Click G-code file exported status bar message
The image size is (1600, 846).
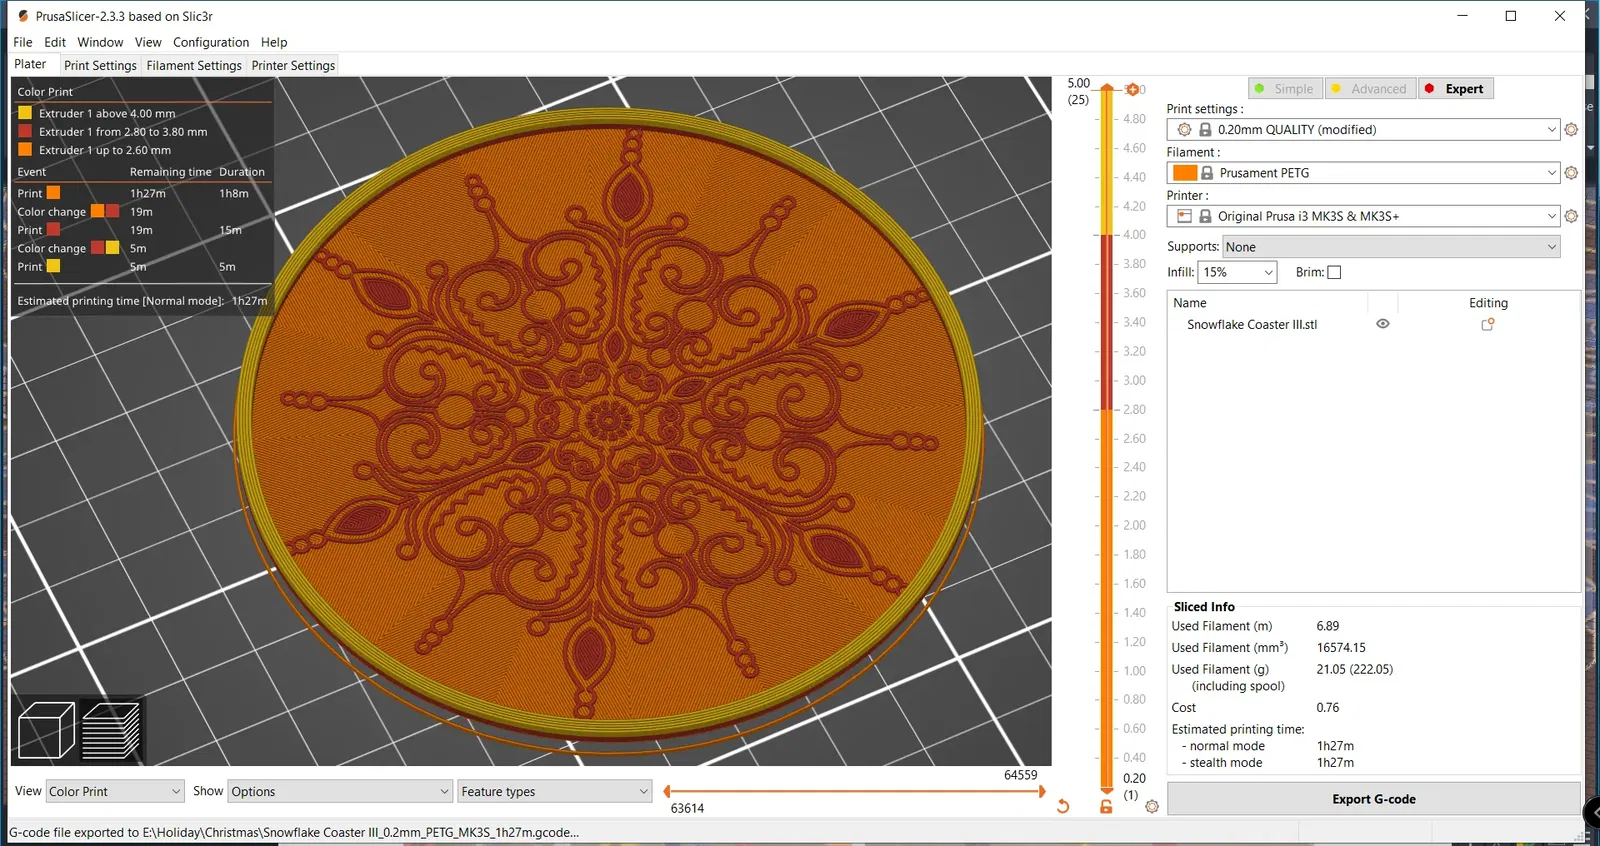point(294,832)
